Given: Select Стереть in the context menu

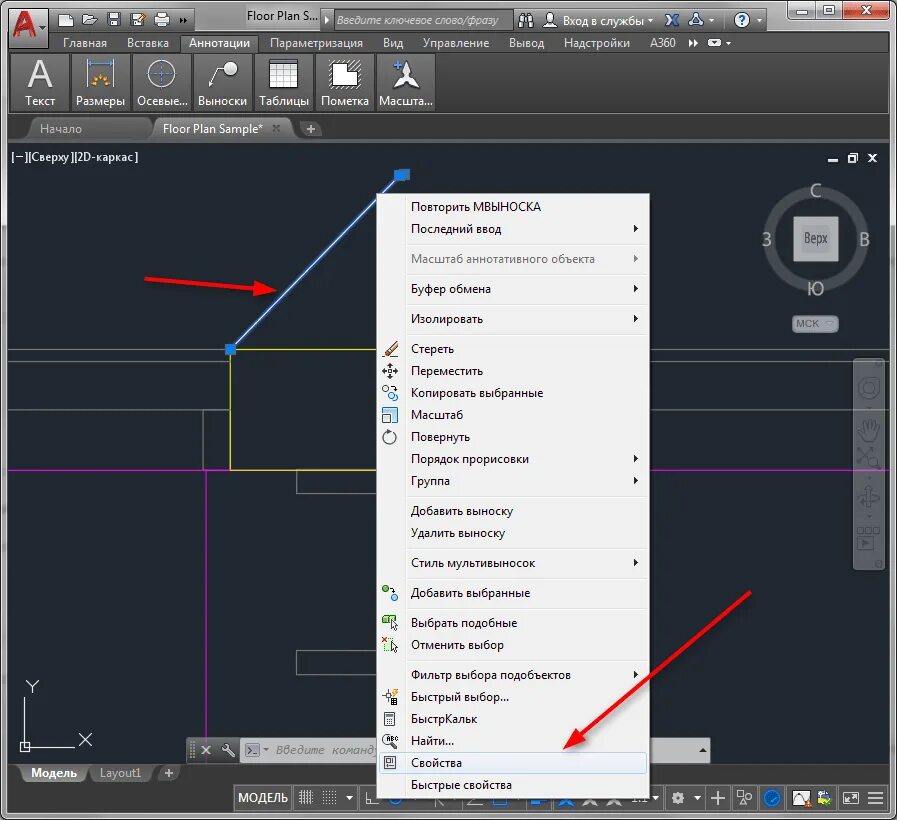Looking at the screenshot, I should 513,349.
